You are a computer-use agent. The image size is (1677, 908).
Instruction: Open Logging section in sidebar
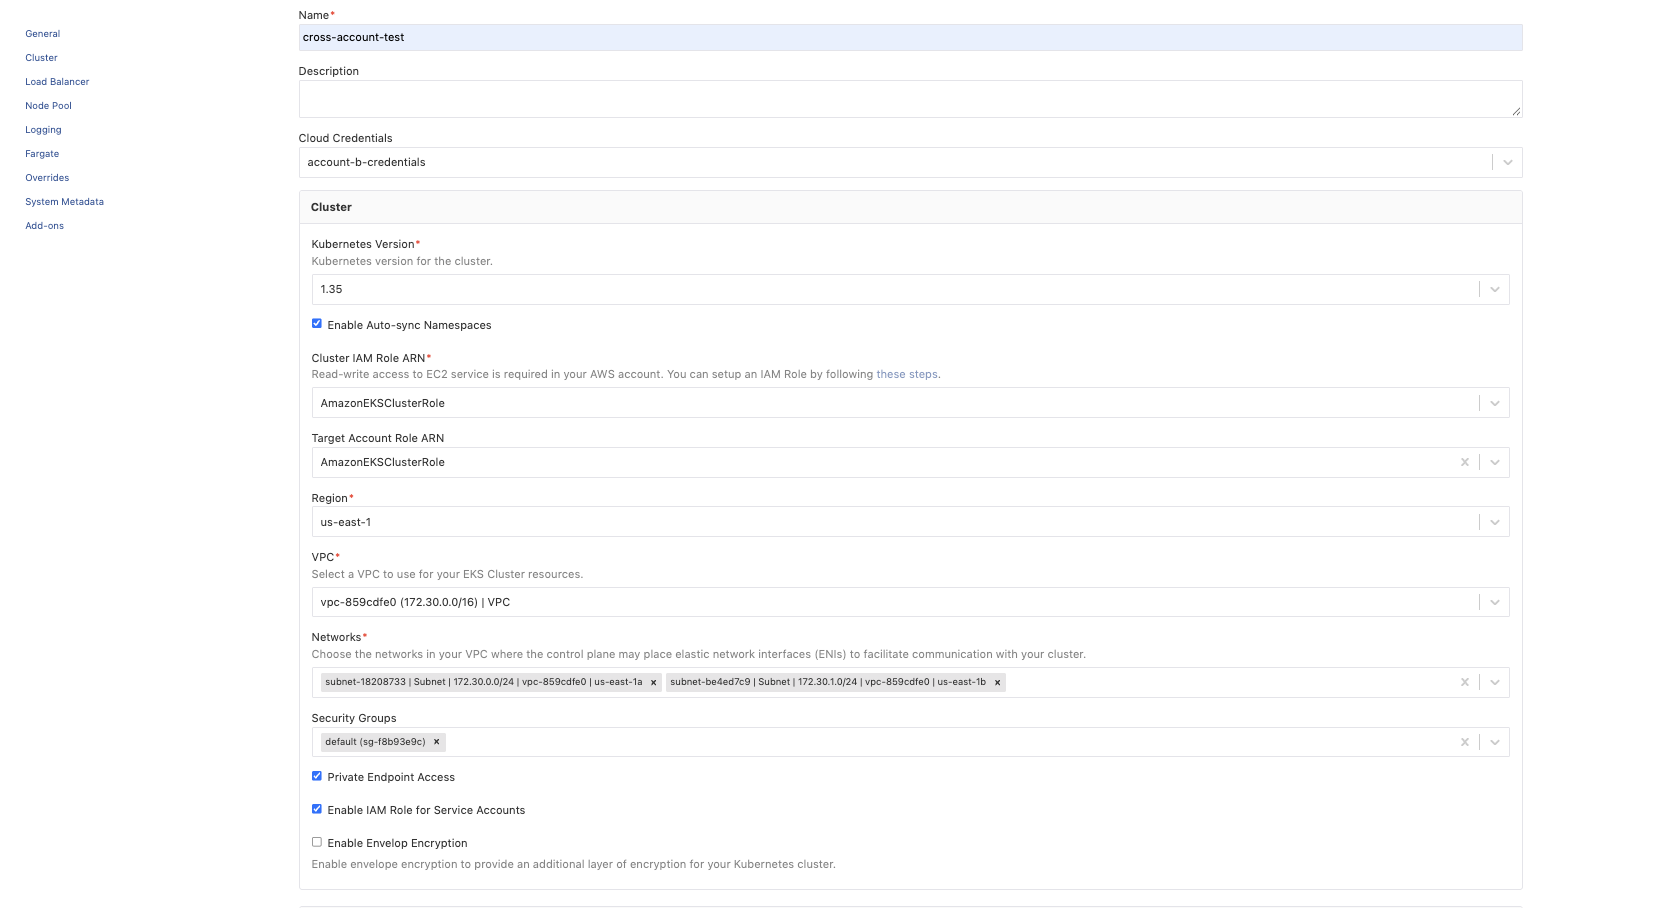coord(44,130)
